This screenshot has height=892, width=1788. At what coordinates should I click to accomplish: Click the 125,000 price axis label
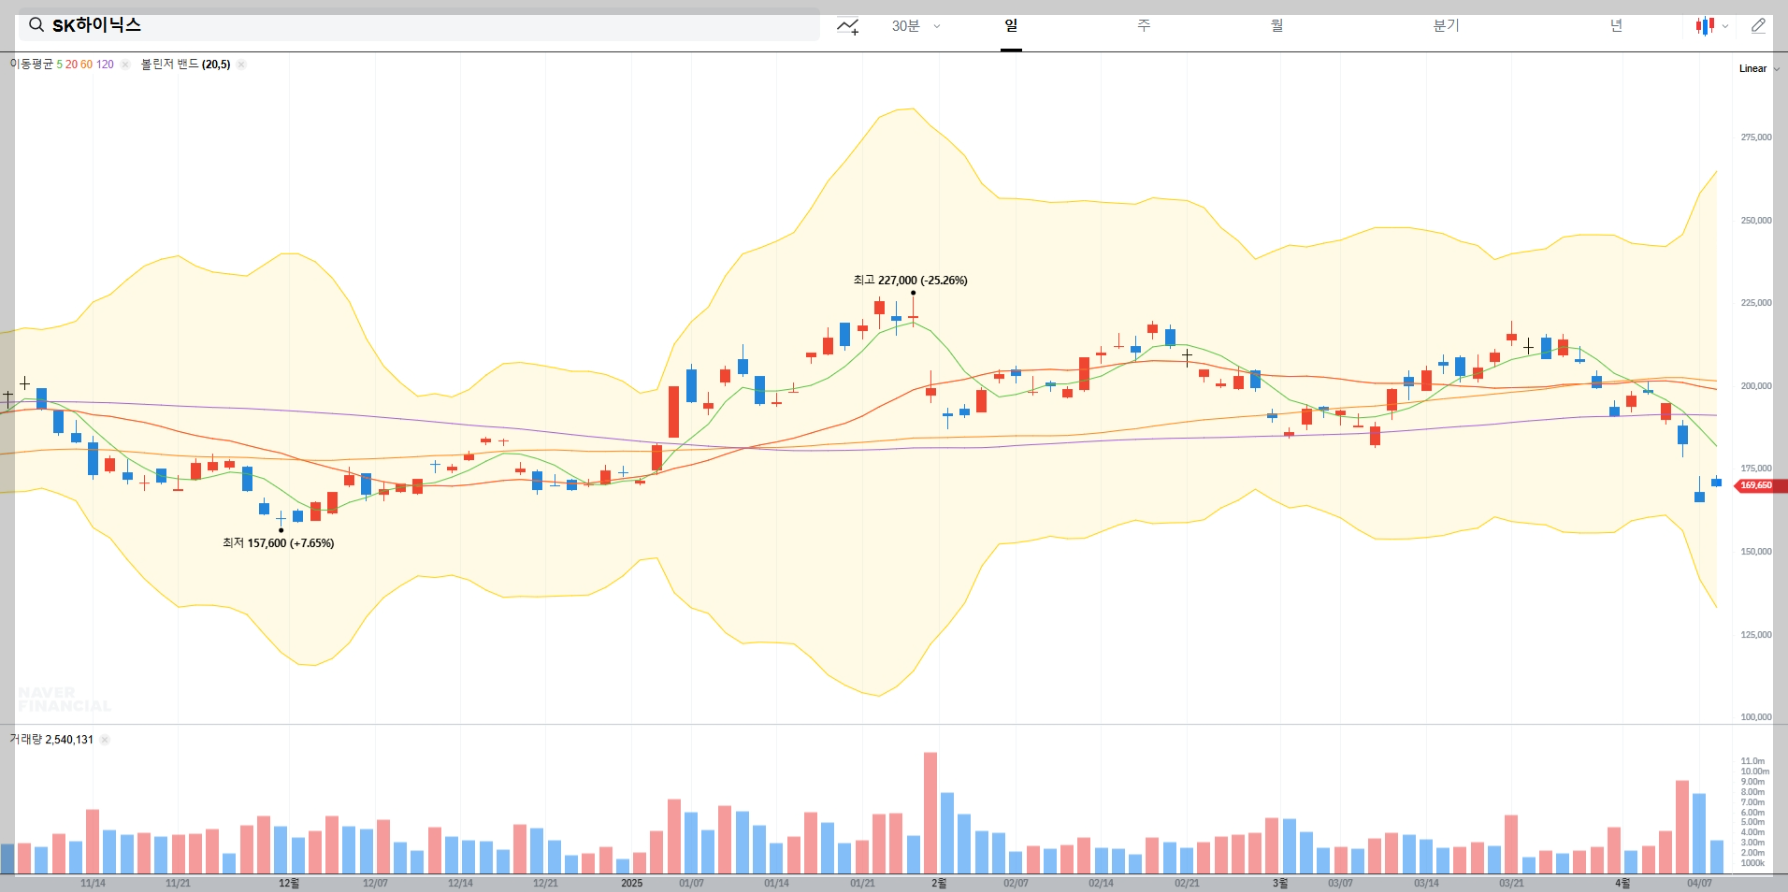[1756, 634]
